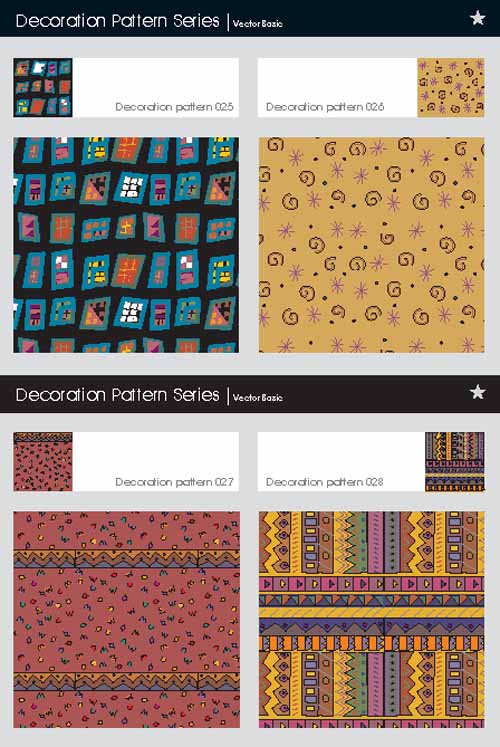The width and height of the screenshot is (500, 747).
Task: Click 'Vector Basic' text in second header
Action: pyautogui.click(x=258, y=397)
